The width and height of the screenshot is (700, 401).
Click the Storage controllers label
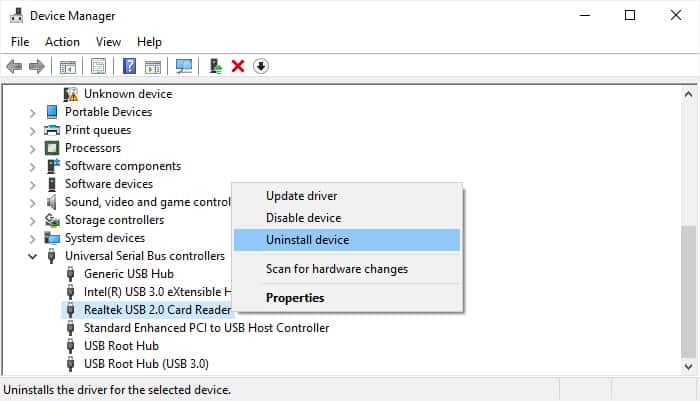click(114, 220)
